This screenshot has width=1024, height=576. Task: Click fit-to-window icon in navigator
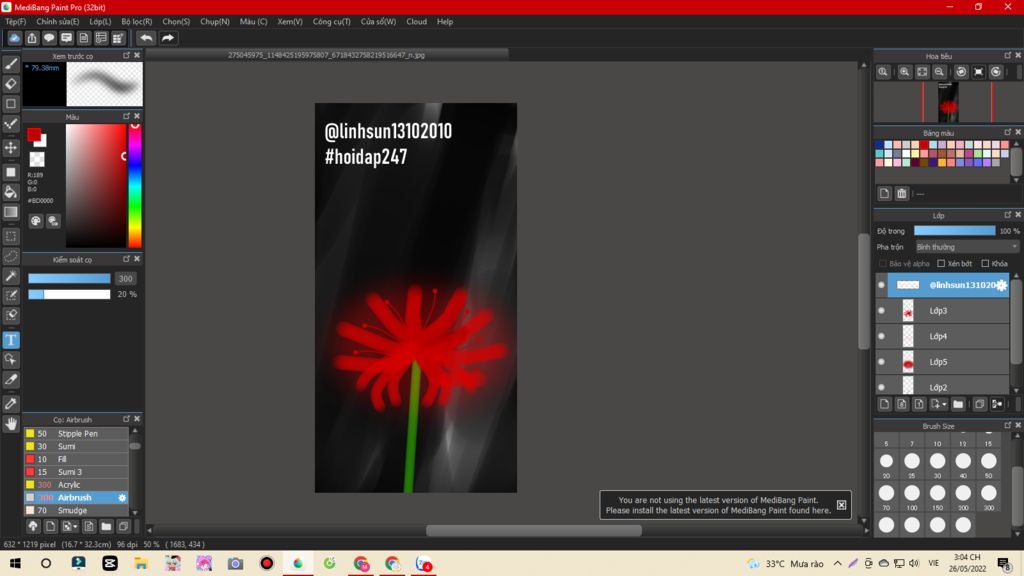(922, 72)
